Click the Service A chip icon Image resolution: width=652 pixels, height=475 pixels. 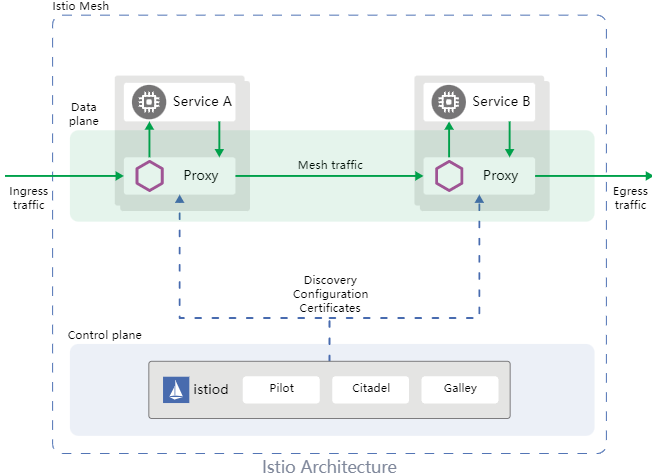click(150, 101)
